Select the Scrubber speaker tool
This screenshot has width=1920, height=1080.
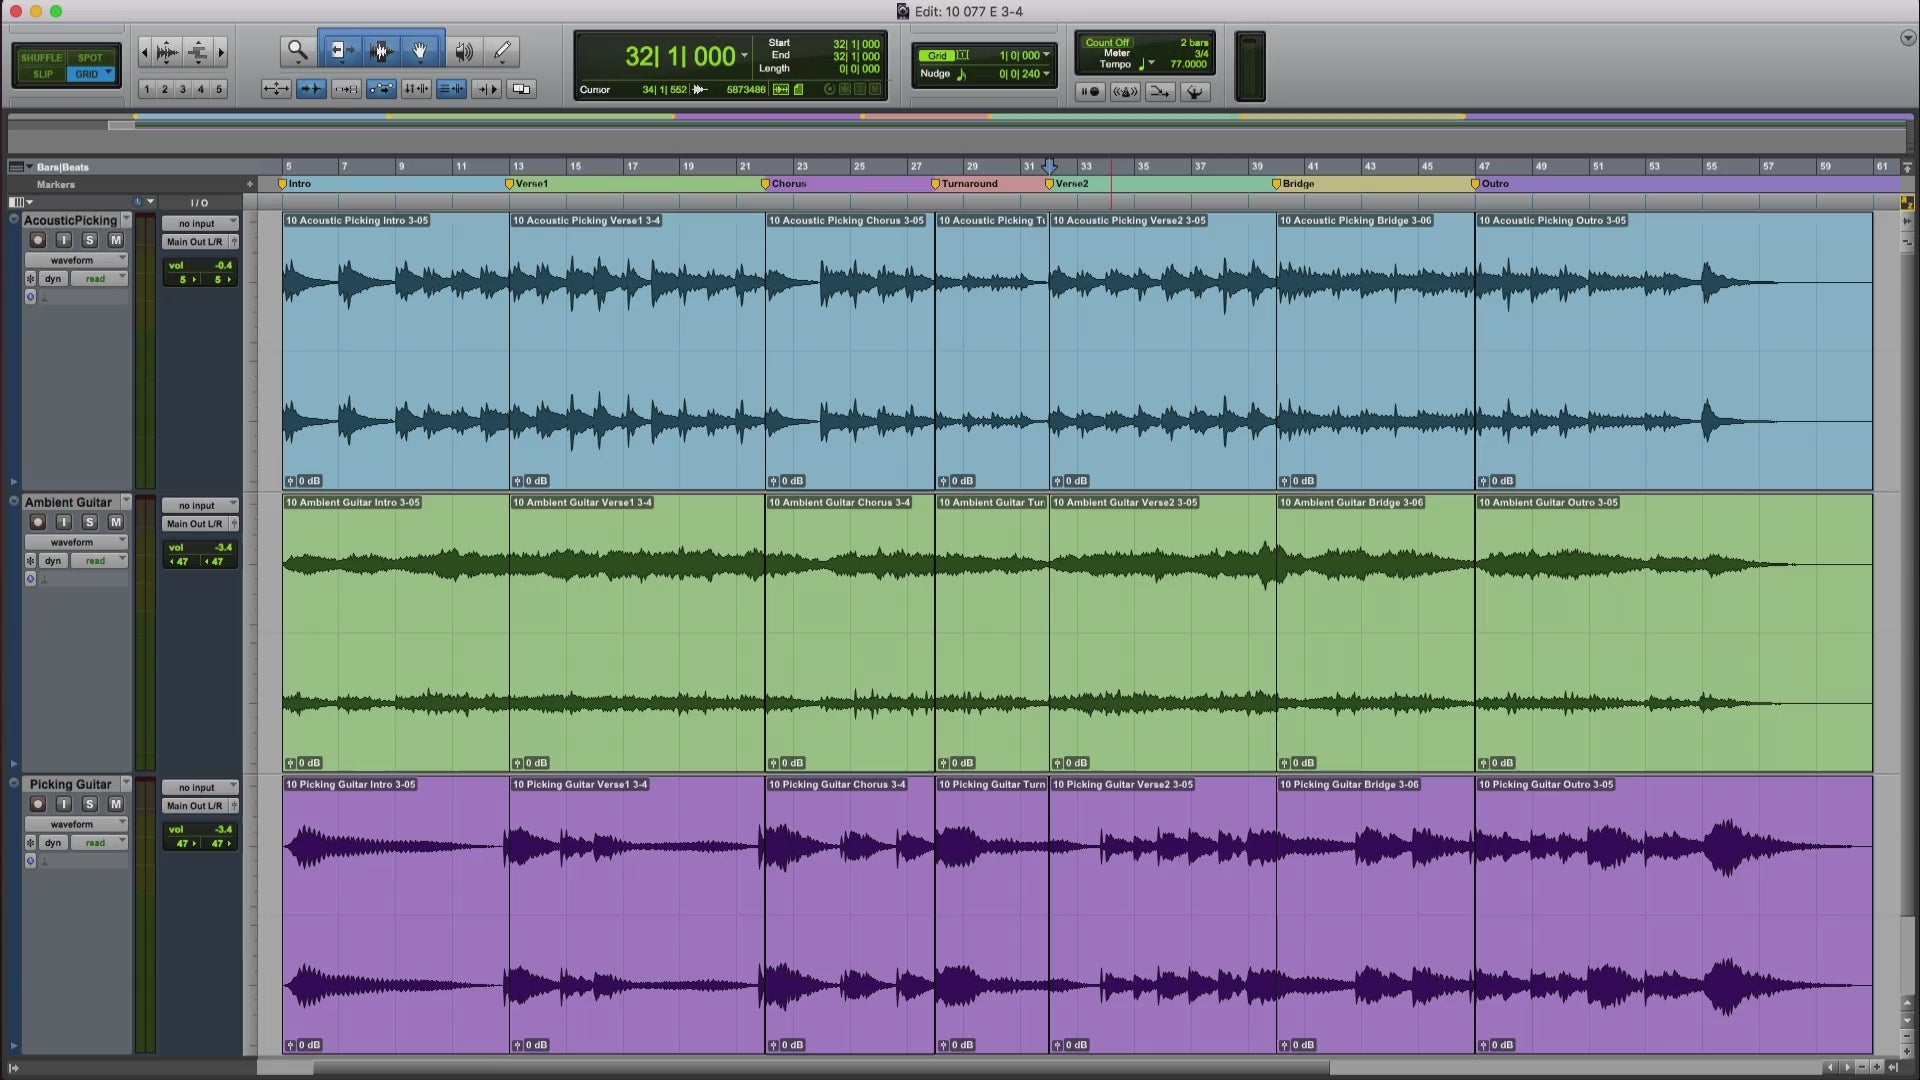(x=463, y=50)
